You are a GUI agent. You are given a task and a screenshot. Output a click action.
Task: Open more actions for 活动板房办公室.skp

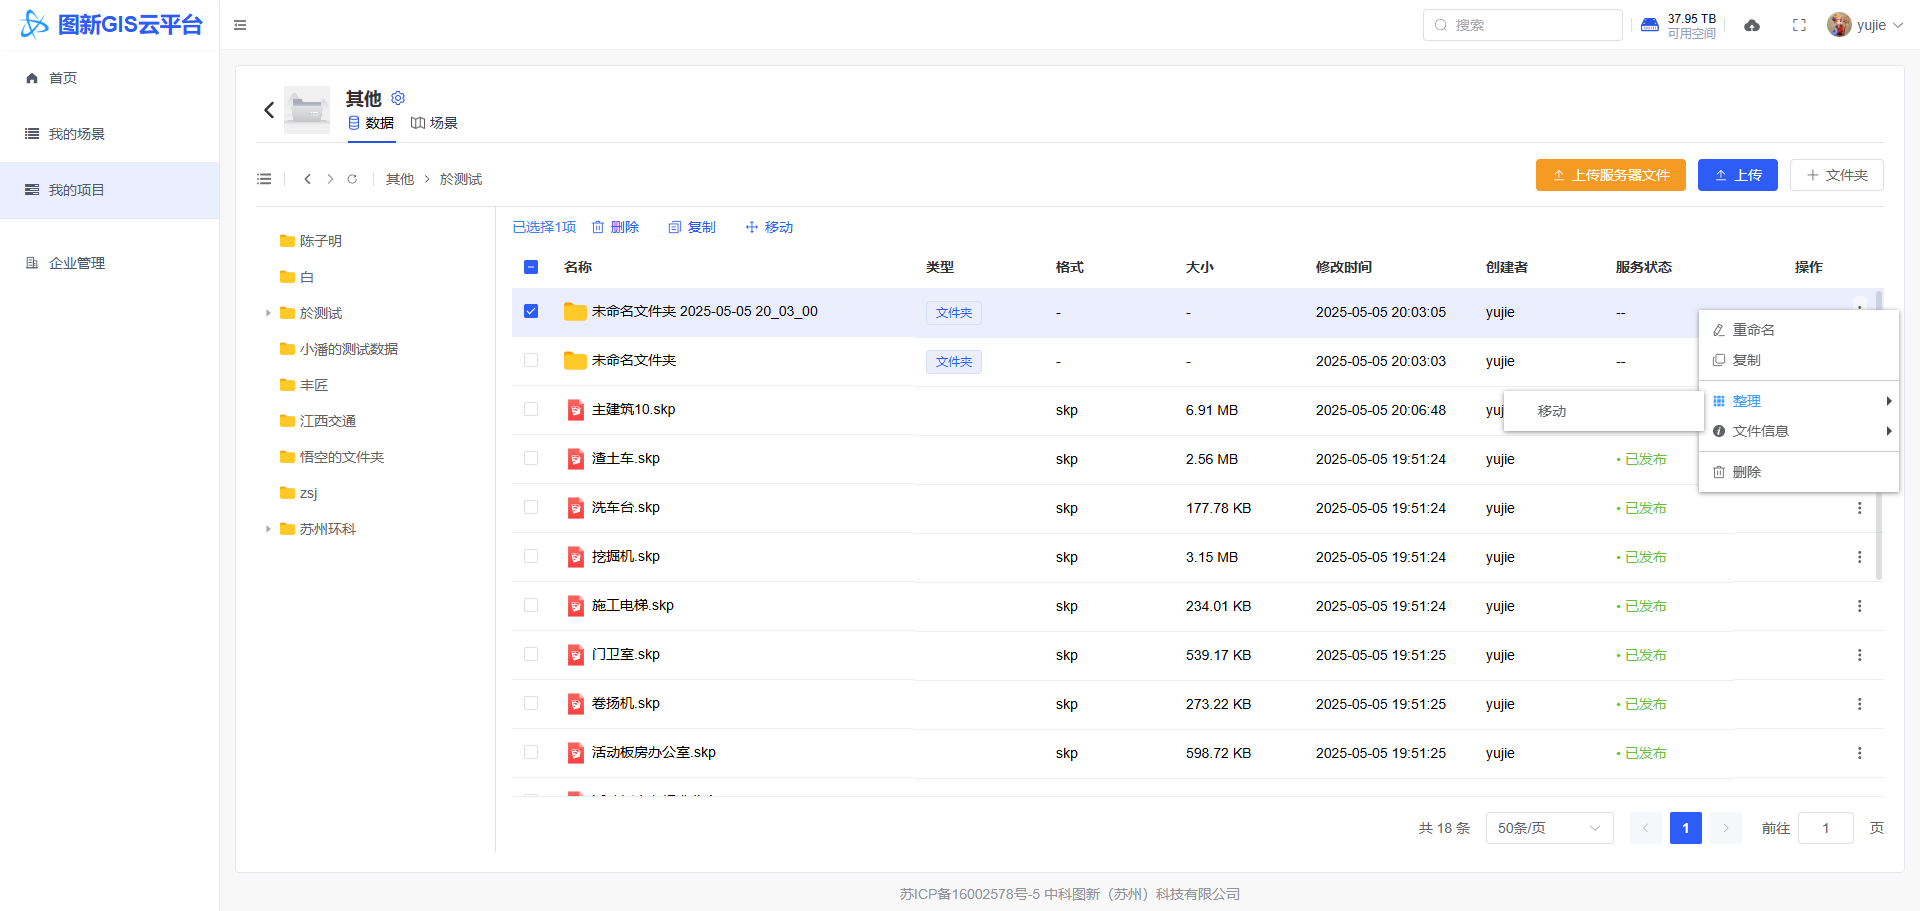click(x=1860, y=753)
